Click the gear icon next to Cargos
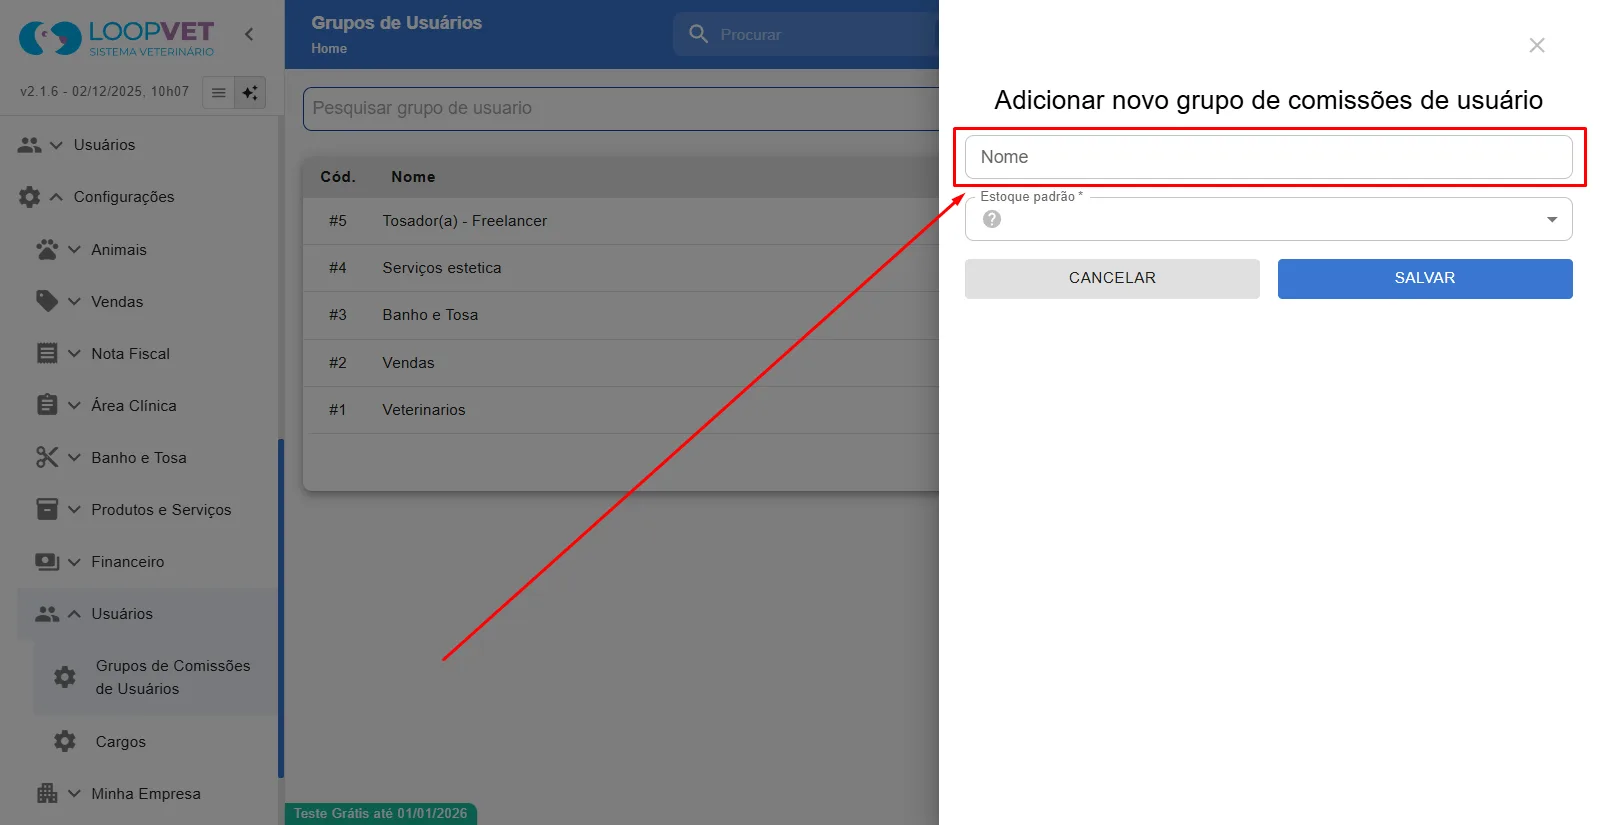 click(x=65, y=741)
